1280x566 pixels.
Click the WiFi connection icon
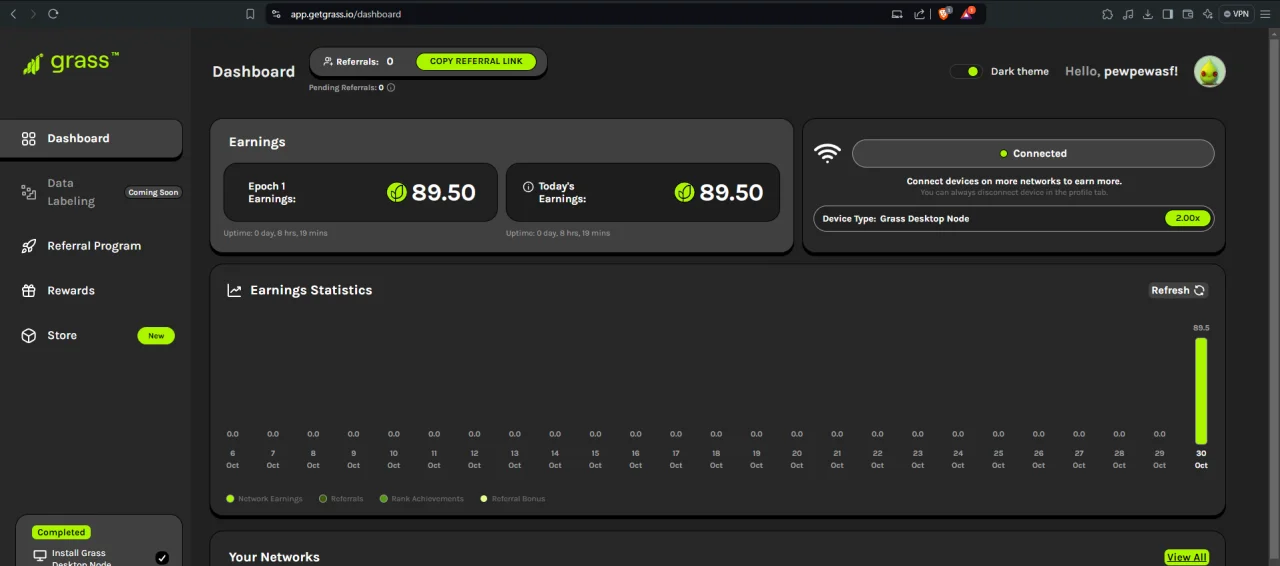pos(827,153)
